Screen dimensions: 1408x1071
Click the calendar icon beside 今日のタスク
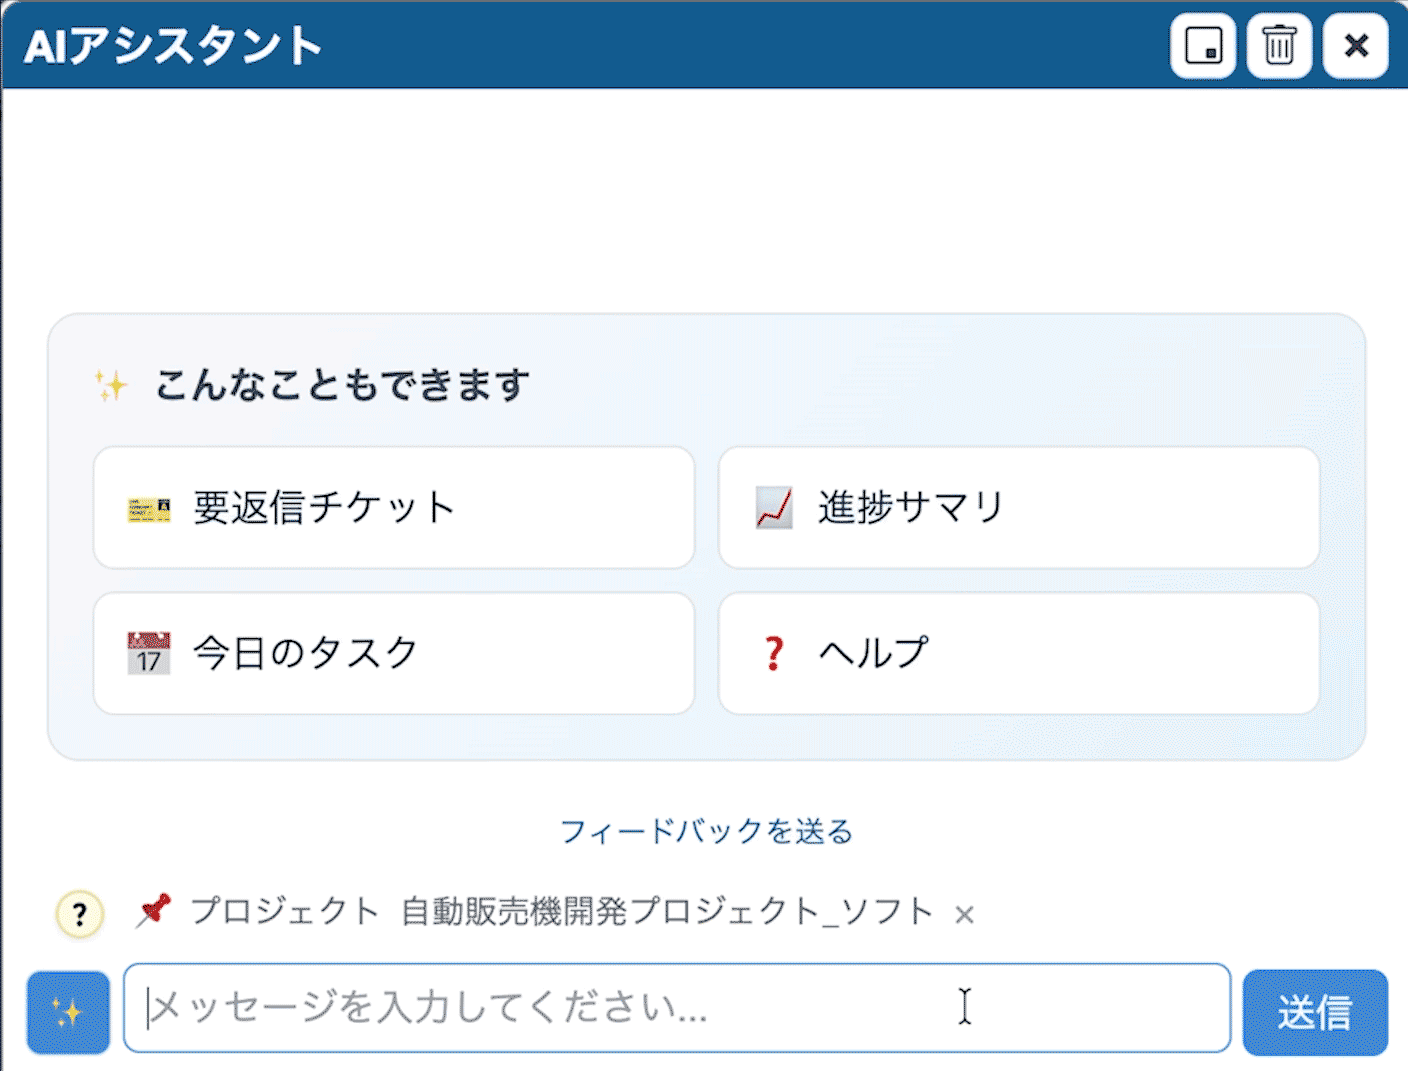pyautogui.click(x=149, y=654)
